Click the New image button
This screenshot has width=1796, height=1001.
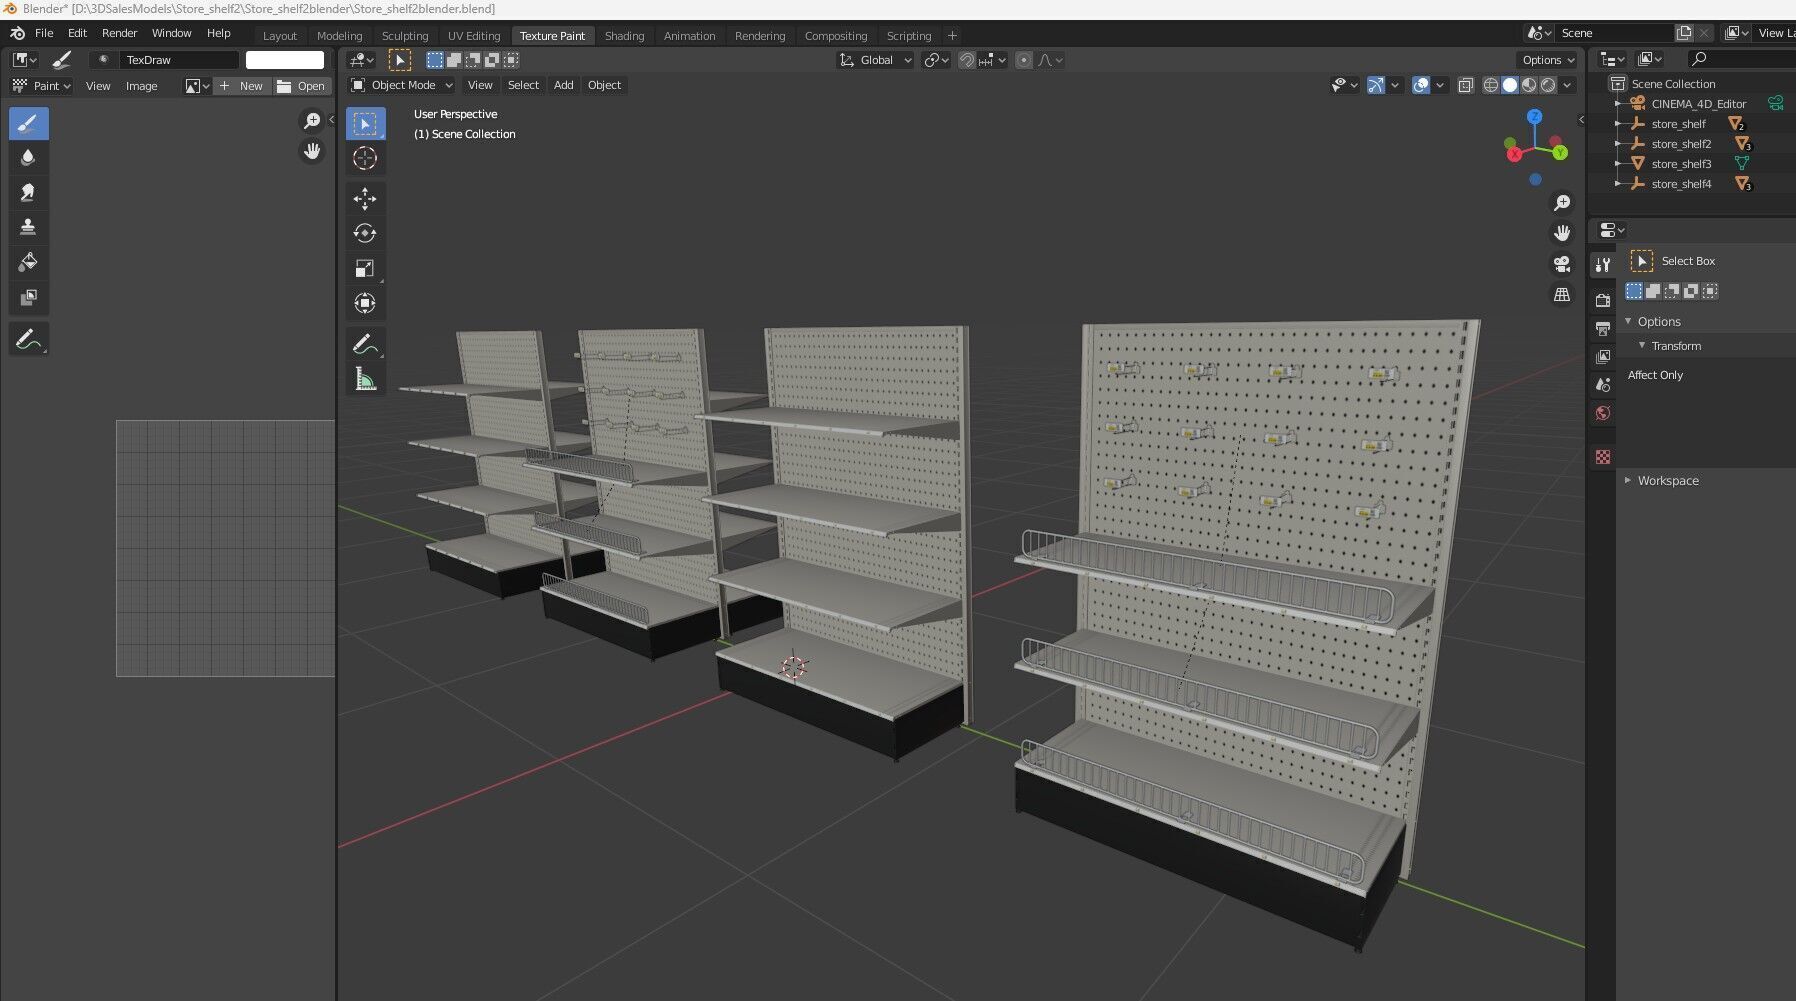241,86
